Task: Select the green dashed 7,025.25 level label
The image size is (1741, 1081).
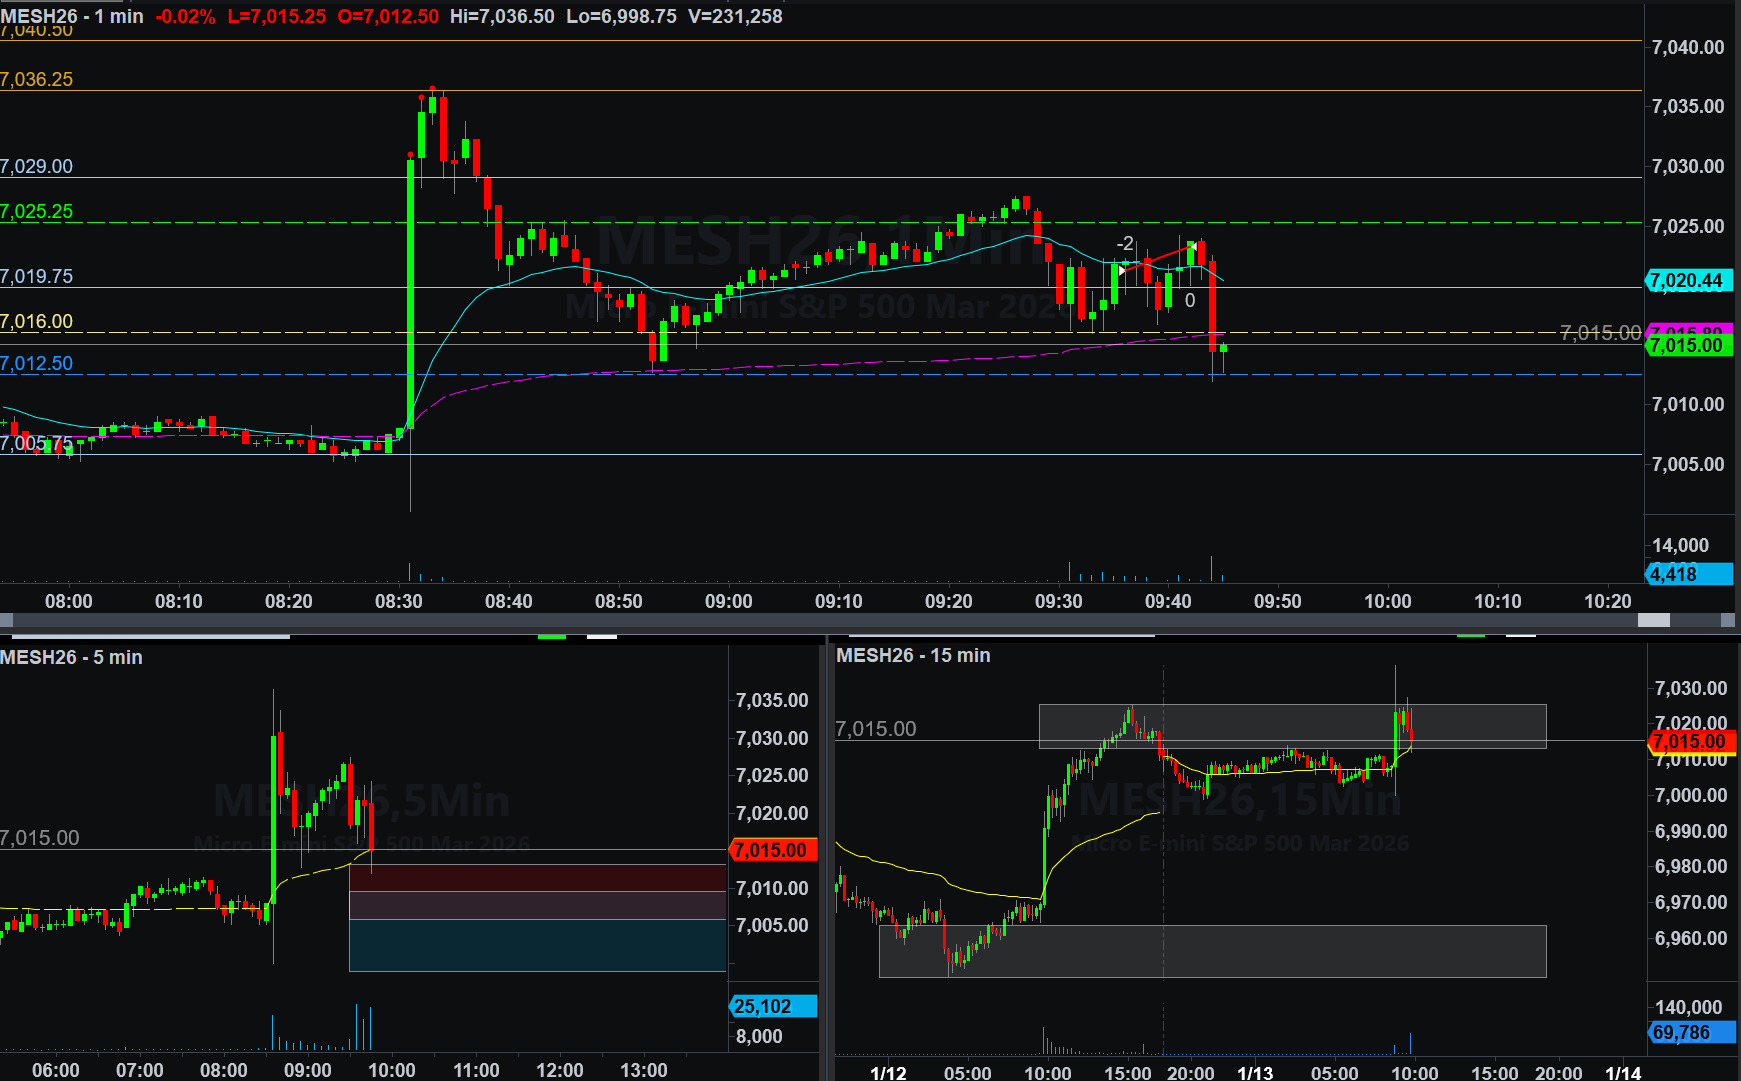Action: [x=37, y=212]
